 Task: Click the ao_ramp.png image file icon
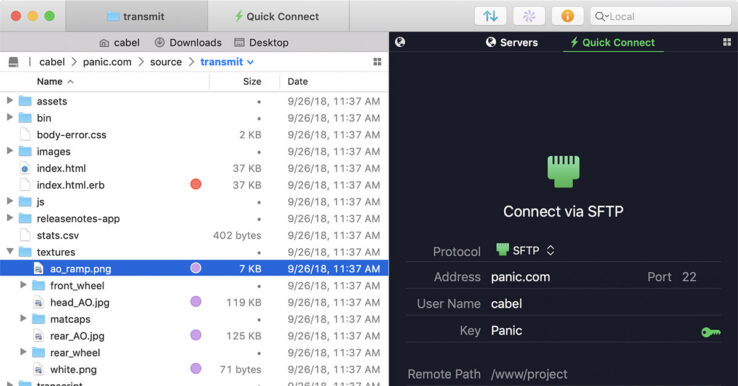(x=39, y=269)
